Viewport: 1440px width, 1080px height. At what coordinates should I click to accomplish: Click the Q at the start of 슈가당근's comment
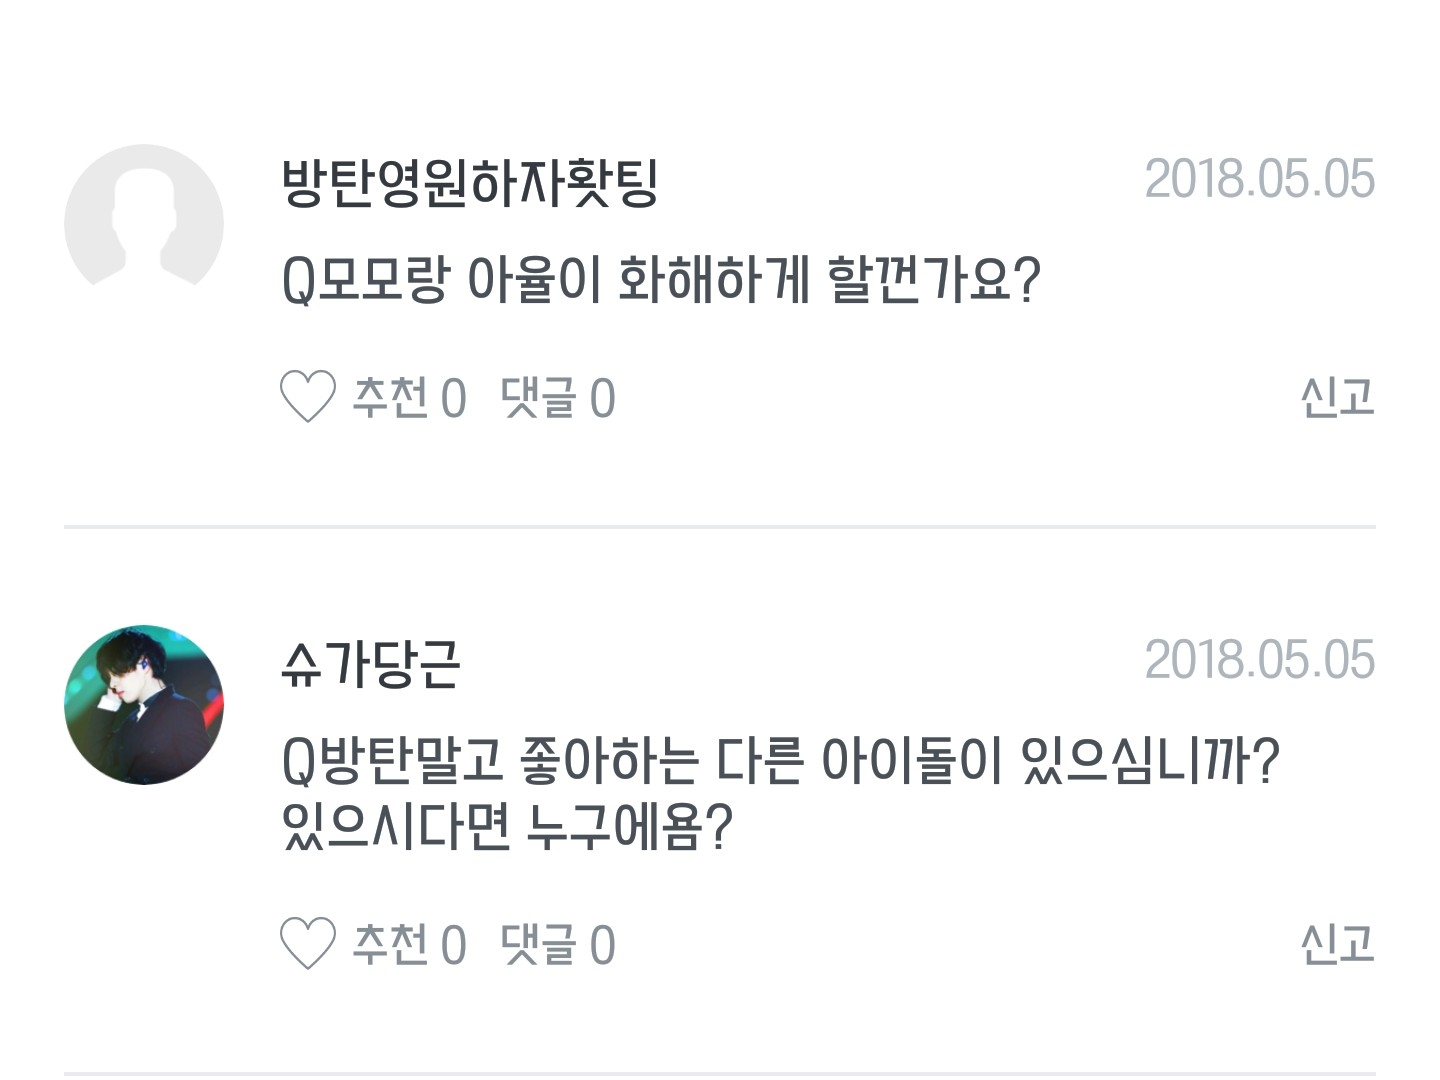tap(299, 763)
